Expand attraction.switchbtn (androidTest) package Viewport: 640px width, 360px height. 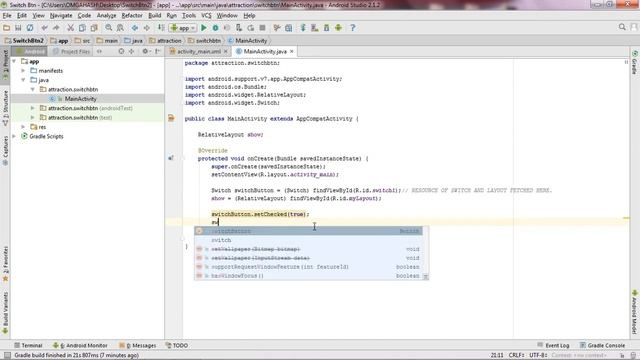pos(33,108)
